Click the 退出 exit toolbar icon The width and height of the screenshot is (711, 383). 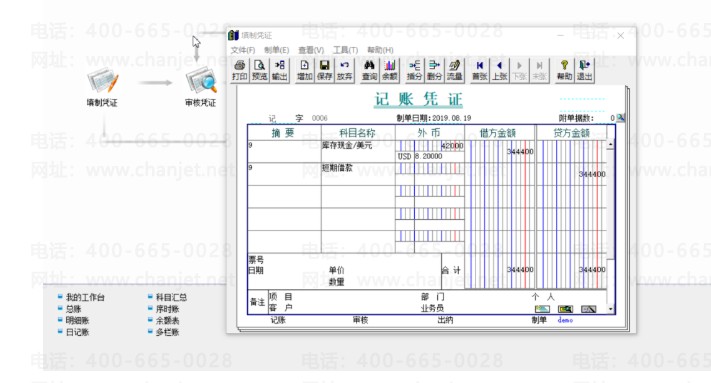click(584, 71)
